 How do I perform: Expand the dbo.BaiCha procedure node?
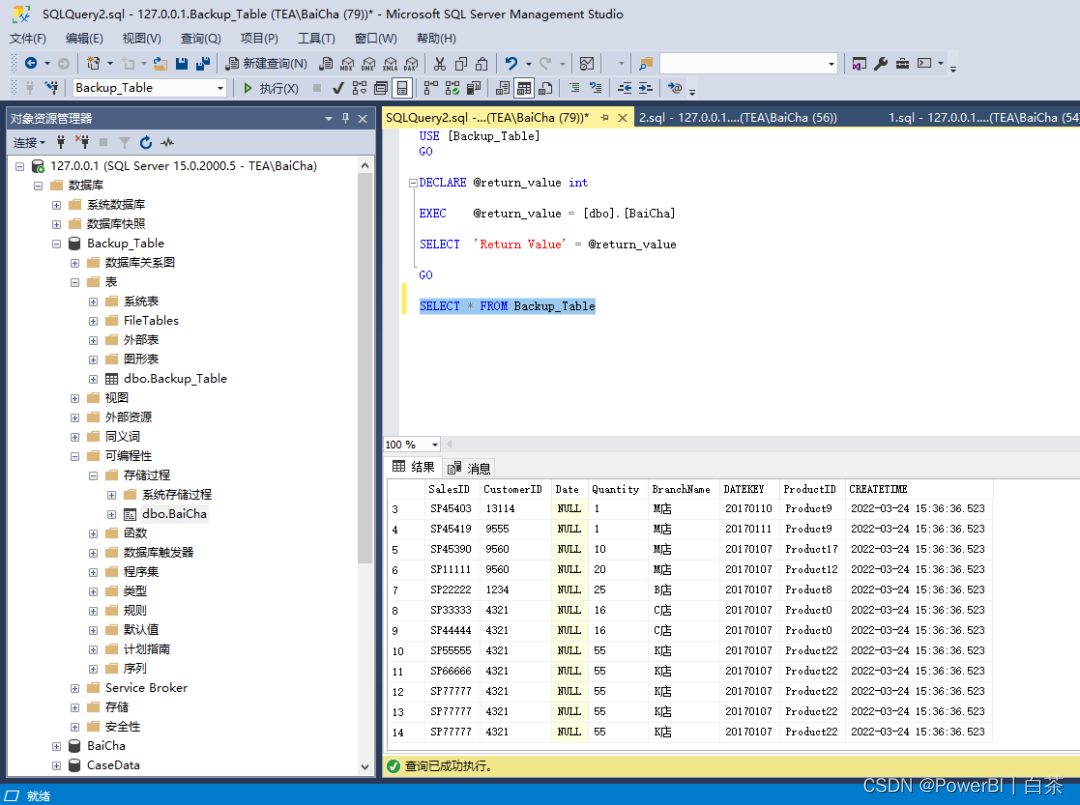pyautogui.click(x=112, y=514)
